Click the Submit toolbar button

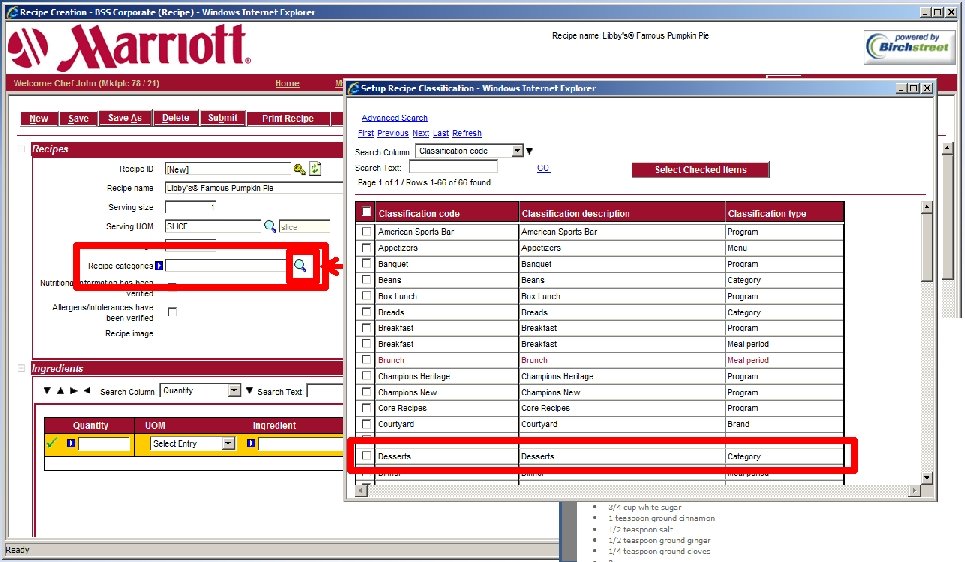222,118
